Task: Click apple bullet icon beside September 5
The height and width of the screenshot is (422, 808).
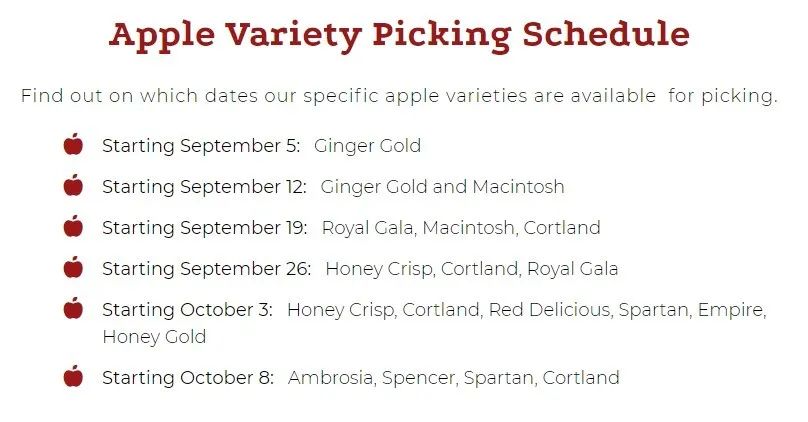Action: point(73,144)
